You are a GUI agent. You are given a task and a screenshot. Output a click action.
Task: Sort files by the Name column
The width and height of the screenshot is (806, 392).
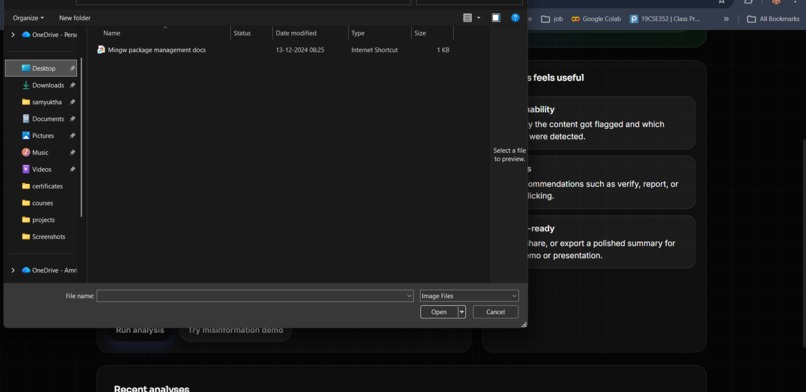coord(112,33)
